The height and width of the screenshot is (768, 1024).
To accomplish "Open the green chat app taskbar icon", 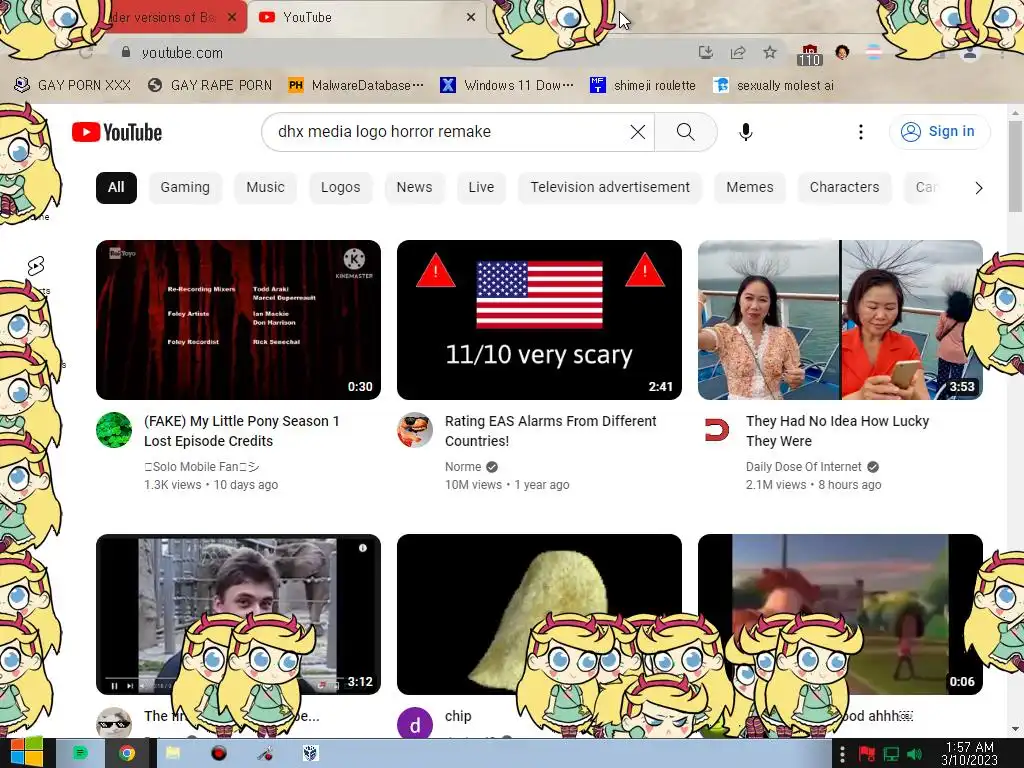I will pos(80,754).
